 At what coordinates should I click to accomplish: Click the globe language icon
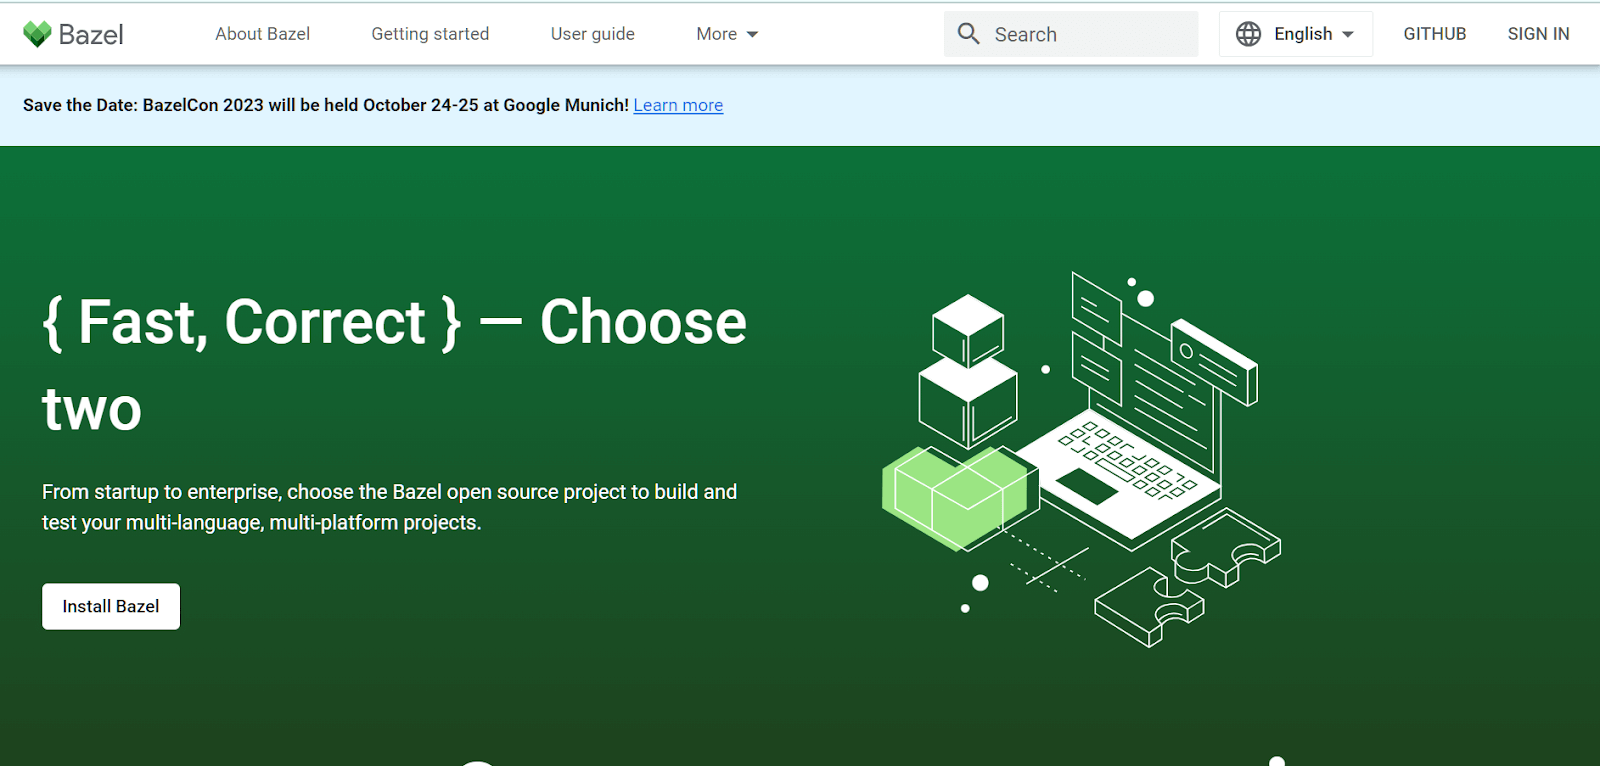1248,34
